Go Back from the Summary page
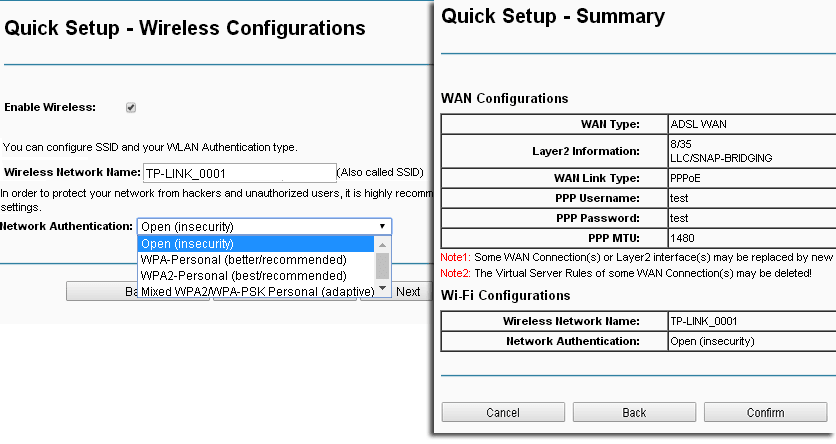This screenshot has width=836, height=444. 634,412
